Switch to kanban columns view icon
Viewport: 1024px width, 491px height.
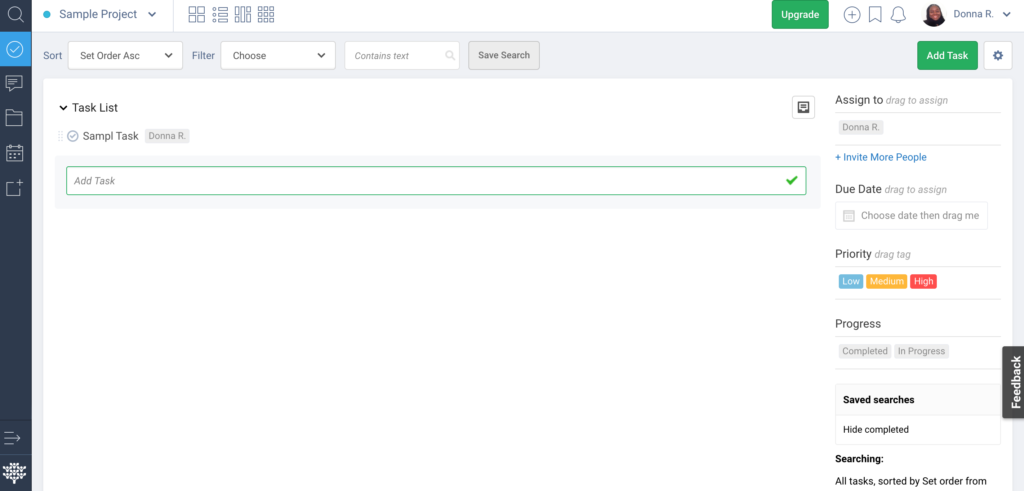[243, 14]
